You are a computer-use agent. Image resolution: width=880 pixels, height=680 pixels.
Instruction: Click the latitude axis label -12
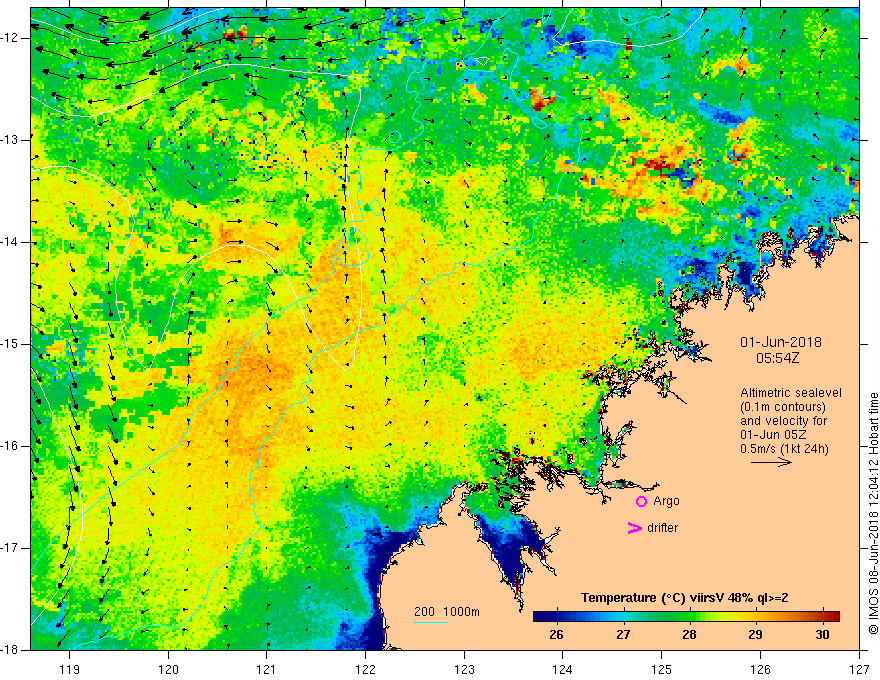coord(10,38)
